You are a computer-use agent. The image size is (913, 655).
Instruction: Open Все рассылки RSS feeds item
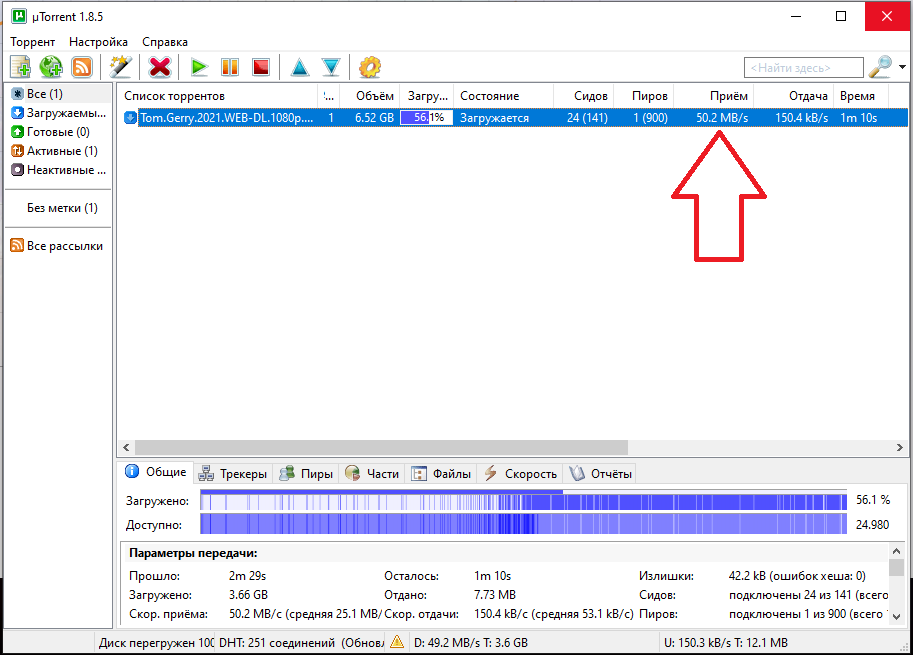58,246
